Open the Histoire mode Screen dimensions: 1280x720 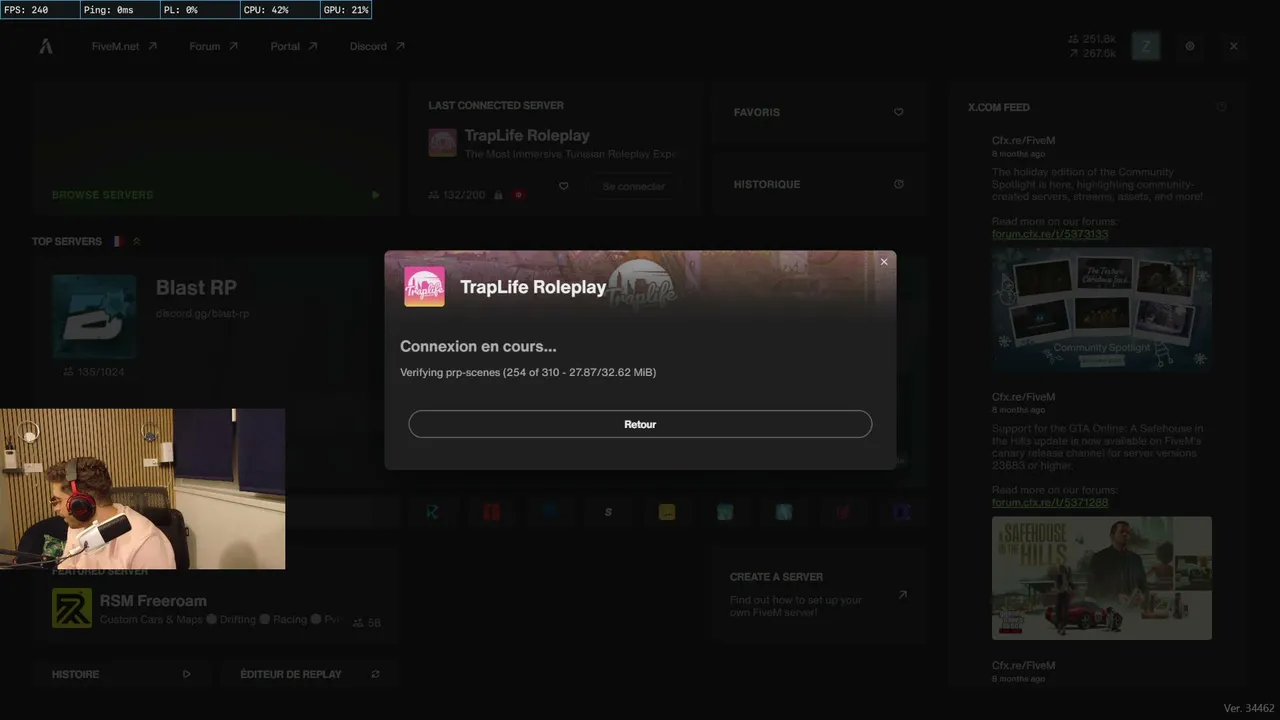pos(120,674)
